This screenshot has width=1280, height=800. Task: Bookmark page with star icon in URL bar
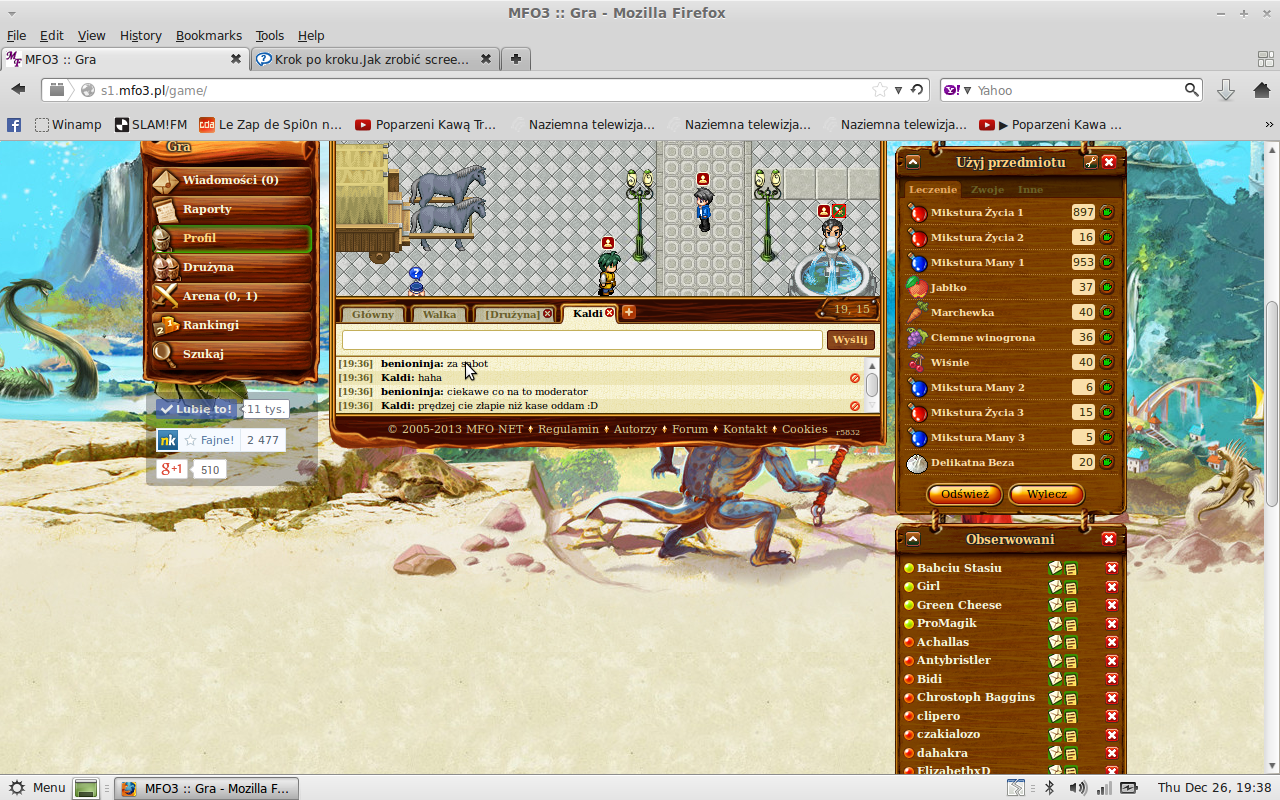click(879, 90)
